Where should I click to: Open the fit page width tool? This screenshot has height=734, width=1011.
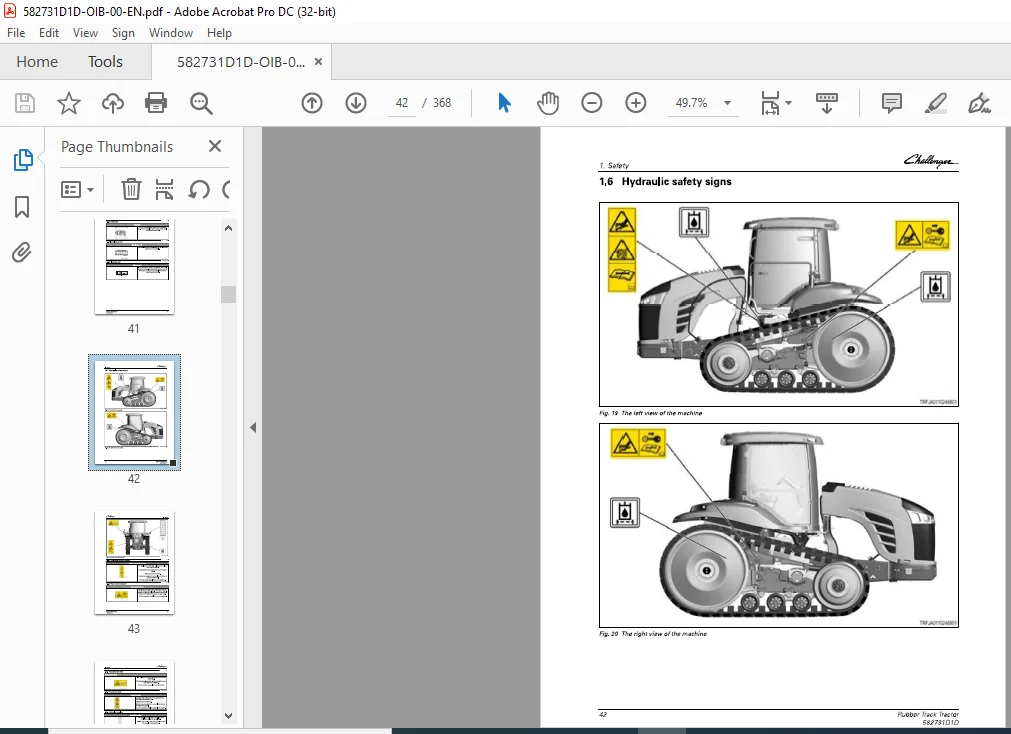(x=770, y=103)
